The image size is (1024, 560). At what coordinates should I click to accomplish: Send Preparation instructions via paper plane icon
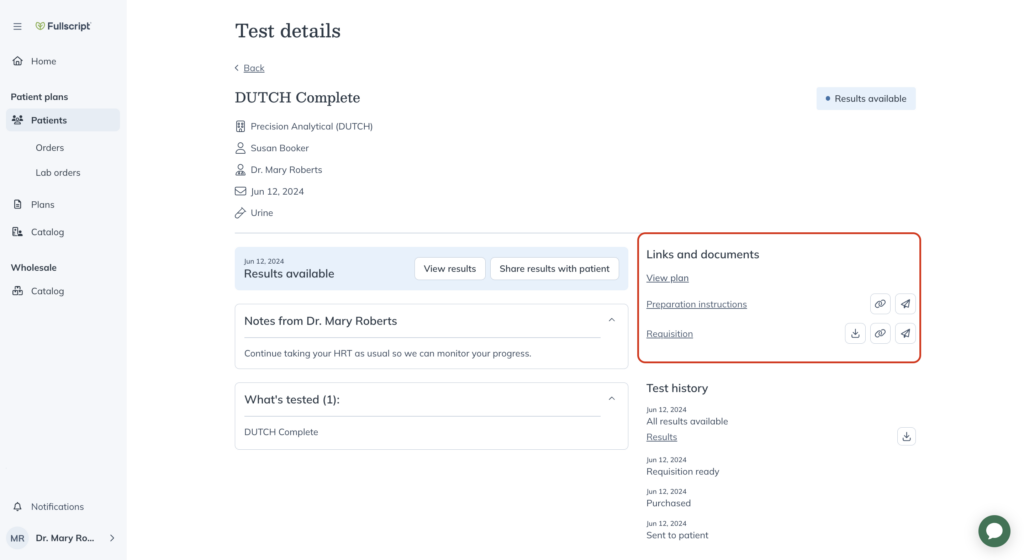point(905,304)
